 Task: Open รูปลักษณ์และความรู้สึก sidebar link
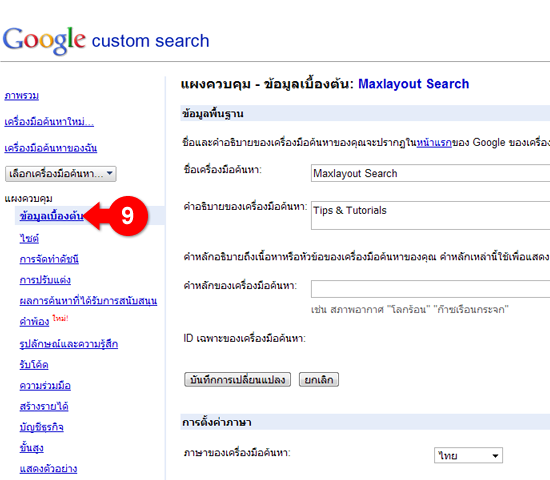tap(69, 344)
